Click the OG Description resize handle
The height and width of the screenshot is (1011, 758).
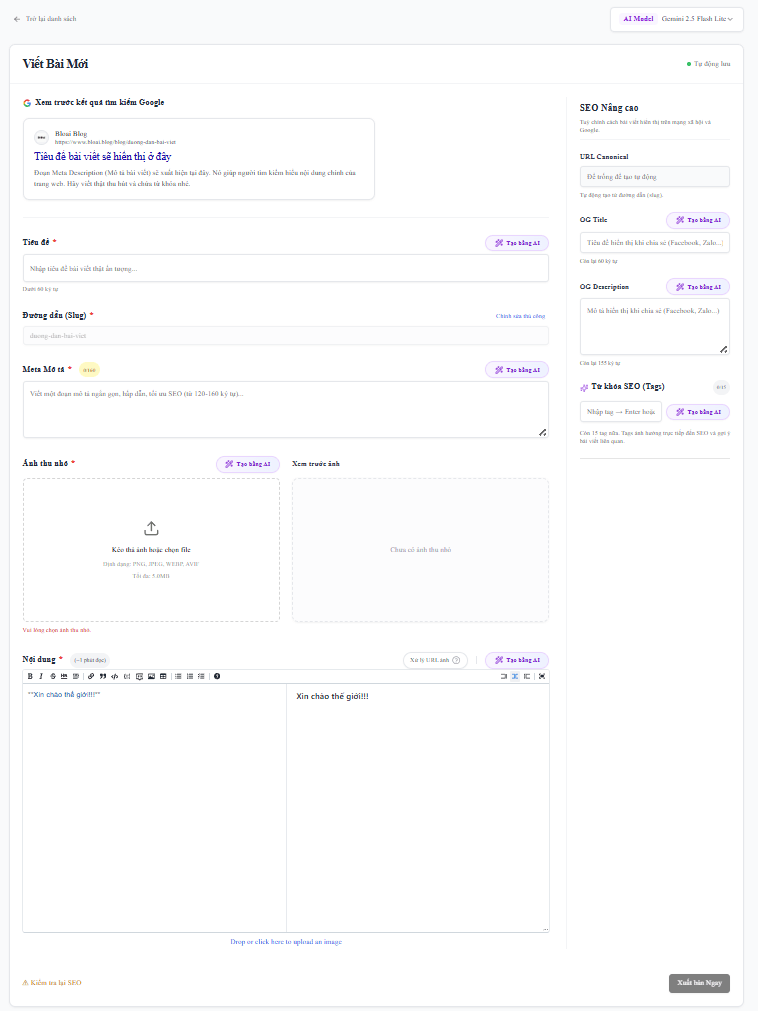click(x=724, y=349)
